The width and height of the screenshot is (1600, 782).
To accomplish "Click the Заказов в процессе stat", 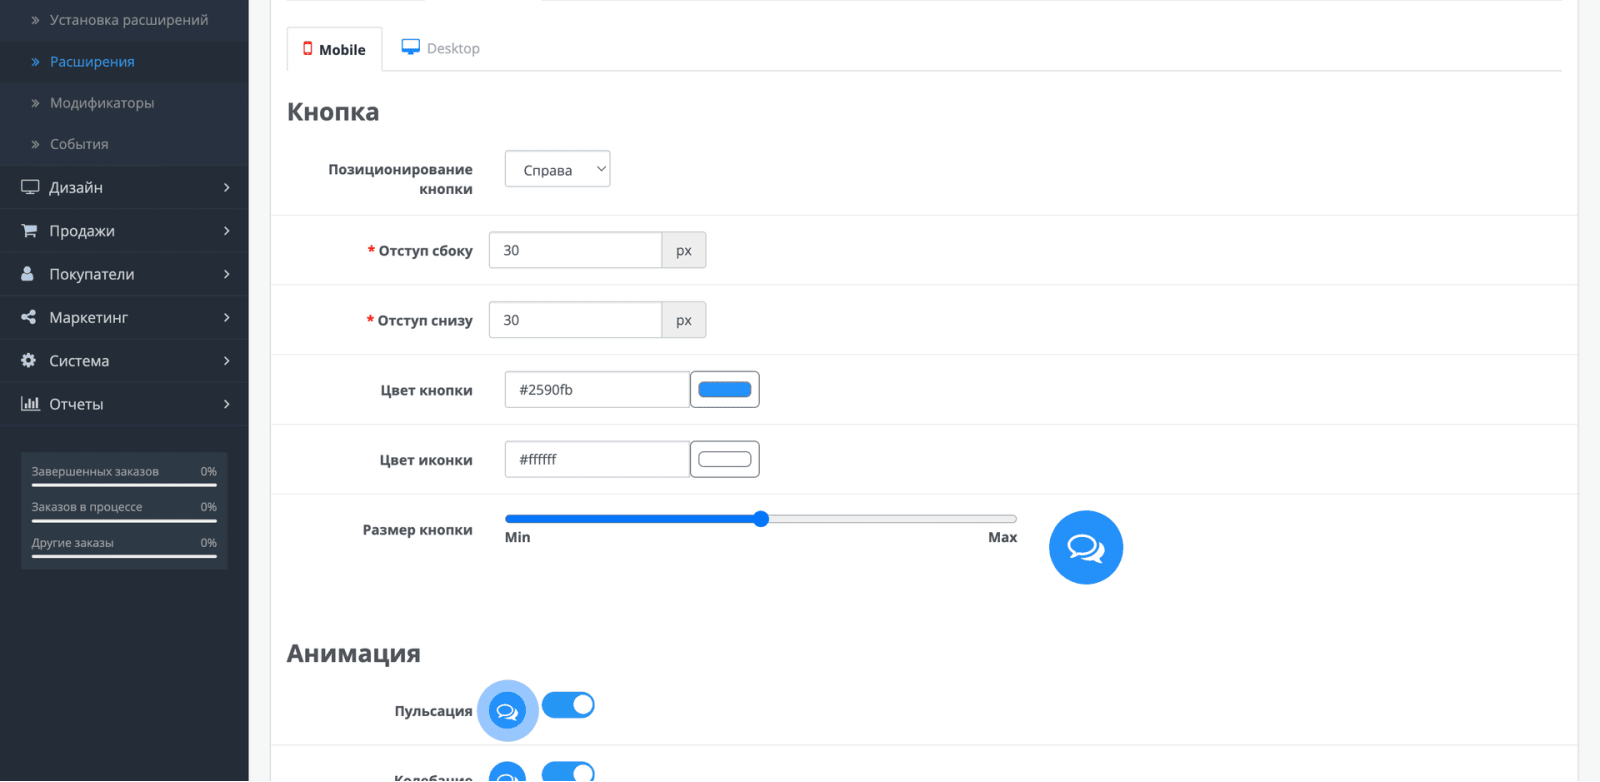I will point(124,510).
